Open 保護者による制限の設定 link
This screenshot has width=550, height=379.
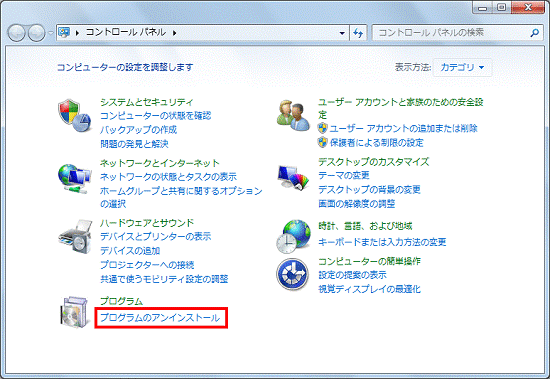point(376,142)
